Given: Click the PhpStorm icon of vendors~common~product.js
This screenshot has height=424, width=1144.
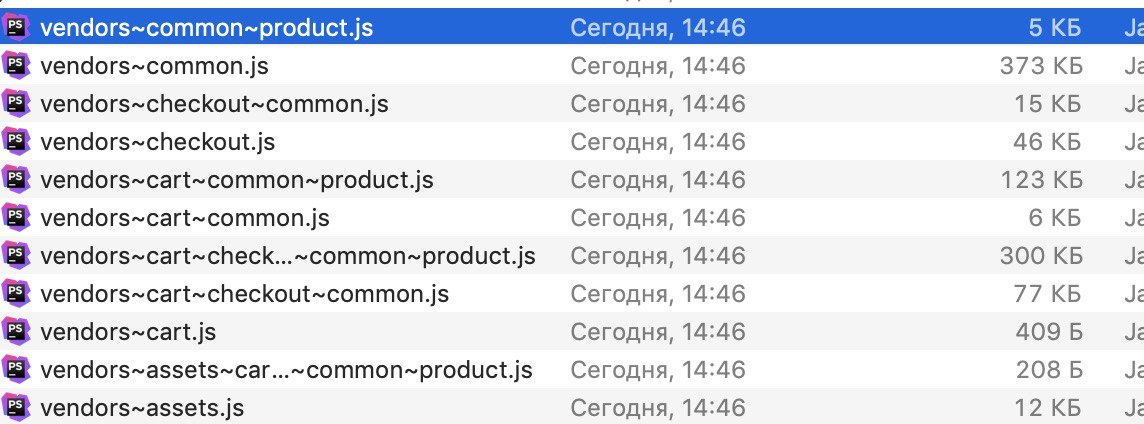Looking at the screenshot, I should click(x=15, y=27).
